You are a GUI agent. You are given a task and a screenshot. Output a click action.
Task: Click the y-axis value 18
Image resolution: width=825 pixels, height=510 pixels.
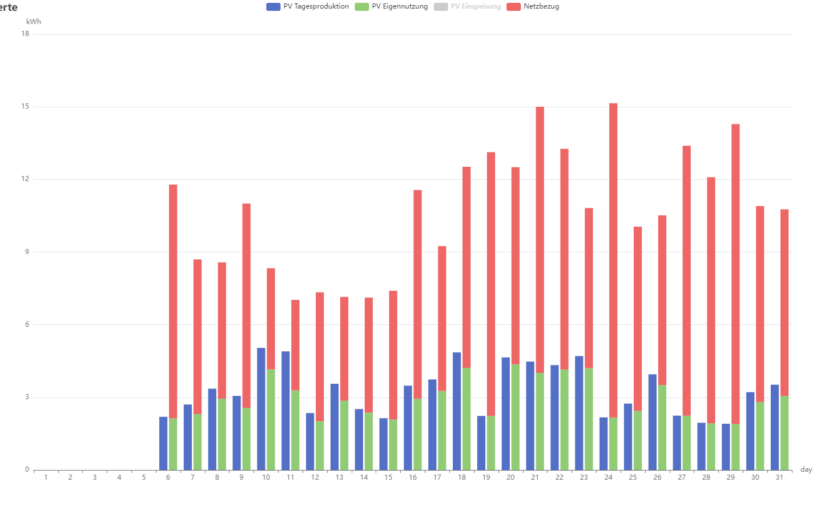[25, 34]
